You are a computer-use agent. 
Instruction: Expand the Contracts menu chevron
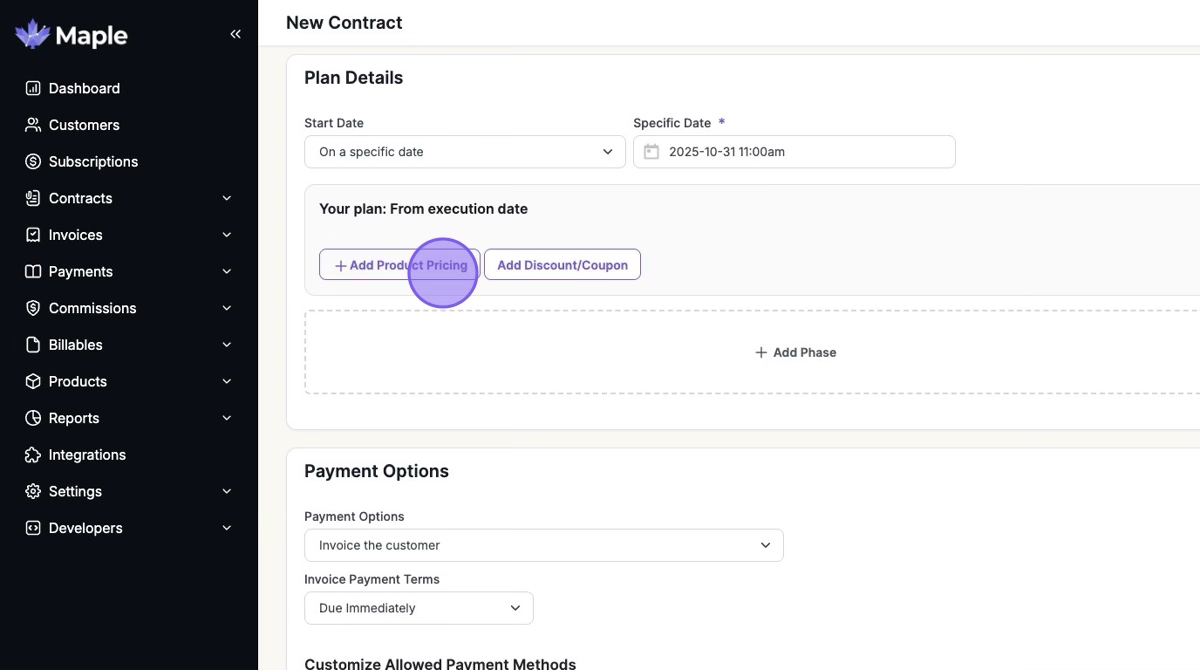click(x=227, y=198)
